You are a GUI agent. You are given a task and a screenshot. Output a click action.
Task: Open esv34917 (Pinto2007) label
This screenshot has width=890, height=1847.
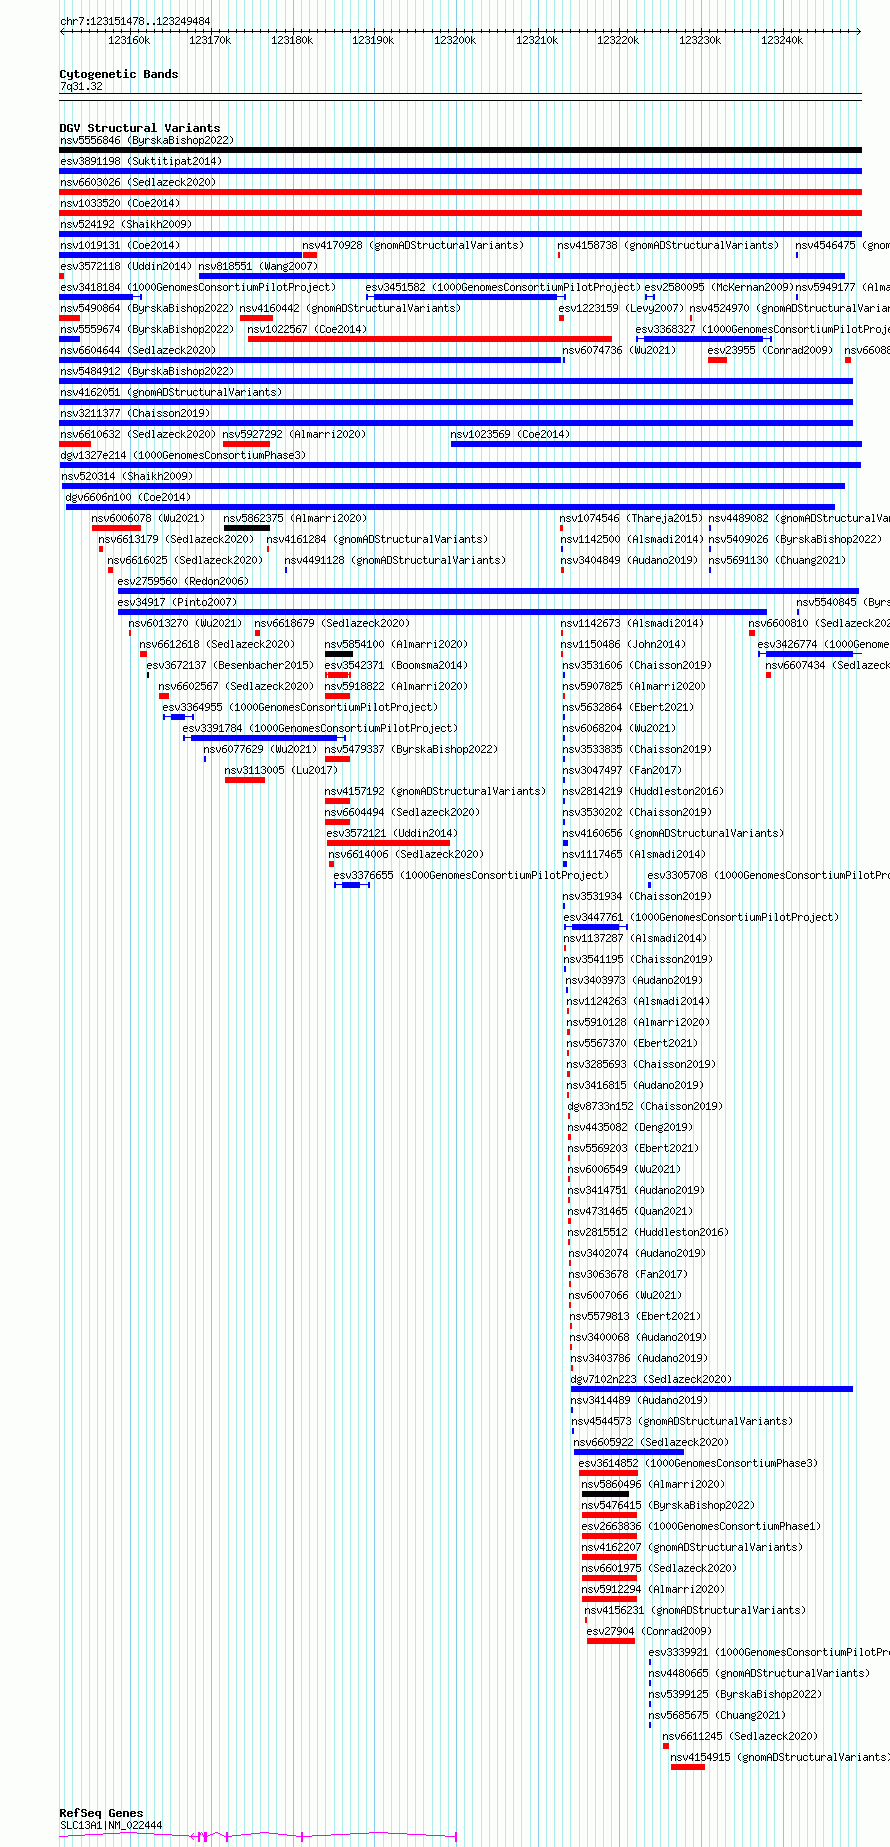[177, 602]
